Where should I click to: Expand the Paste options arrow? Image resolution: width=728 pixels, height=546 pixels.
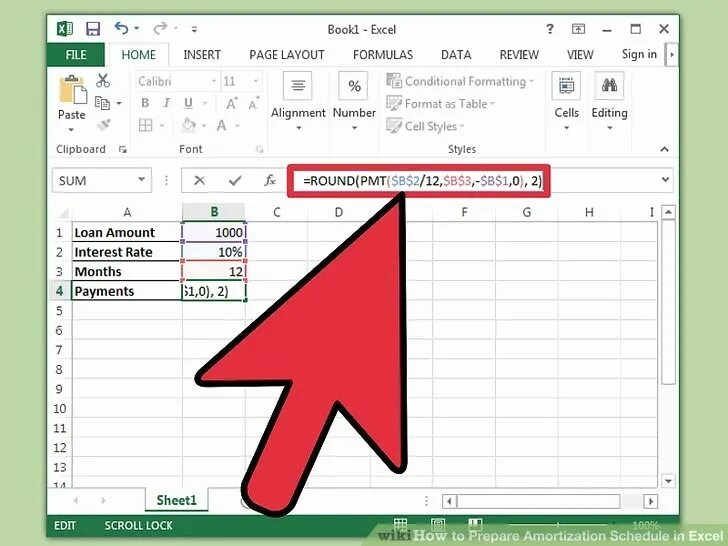(72, 130)
